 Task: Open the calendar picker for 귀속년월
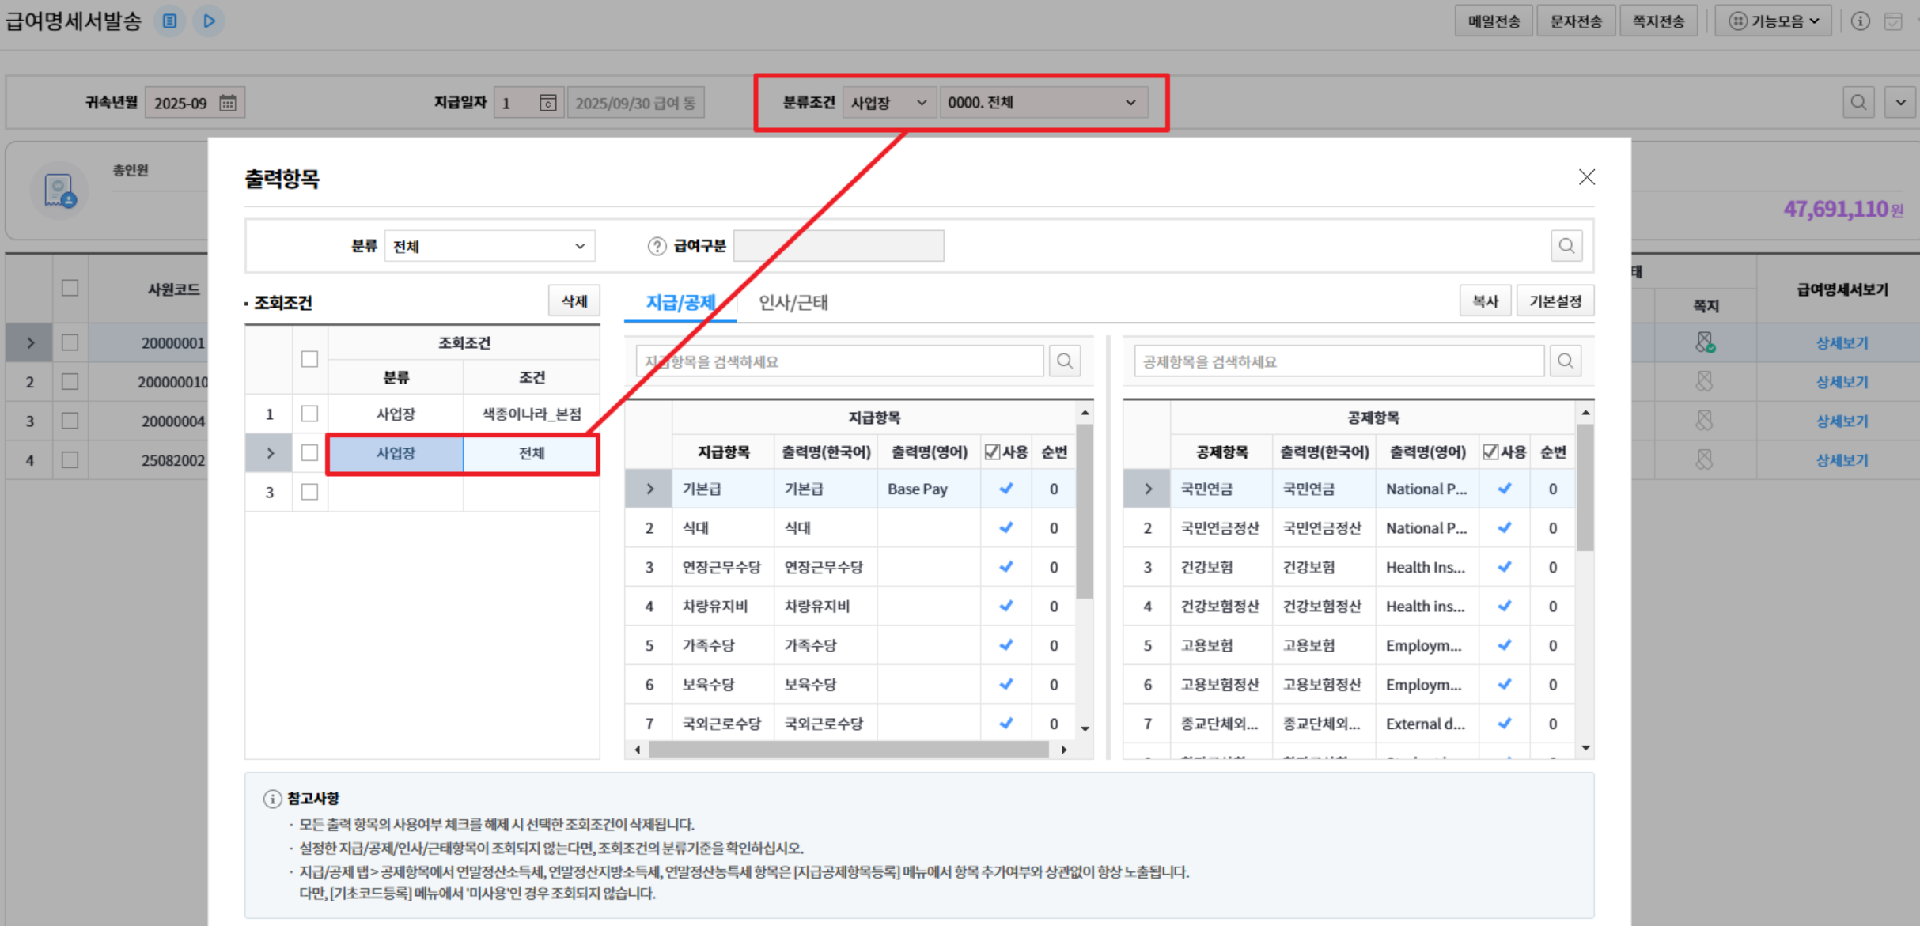228,103
